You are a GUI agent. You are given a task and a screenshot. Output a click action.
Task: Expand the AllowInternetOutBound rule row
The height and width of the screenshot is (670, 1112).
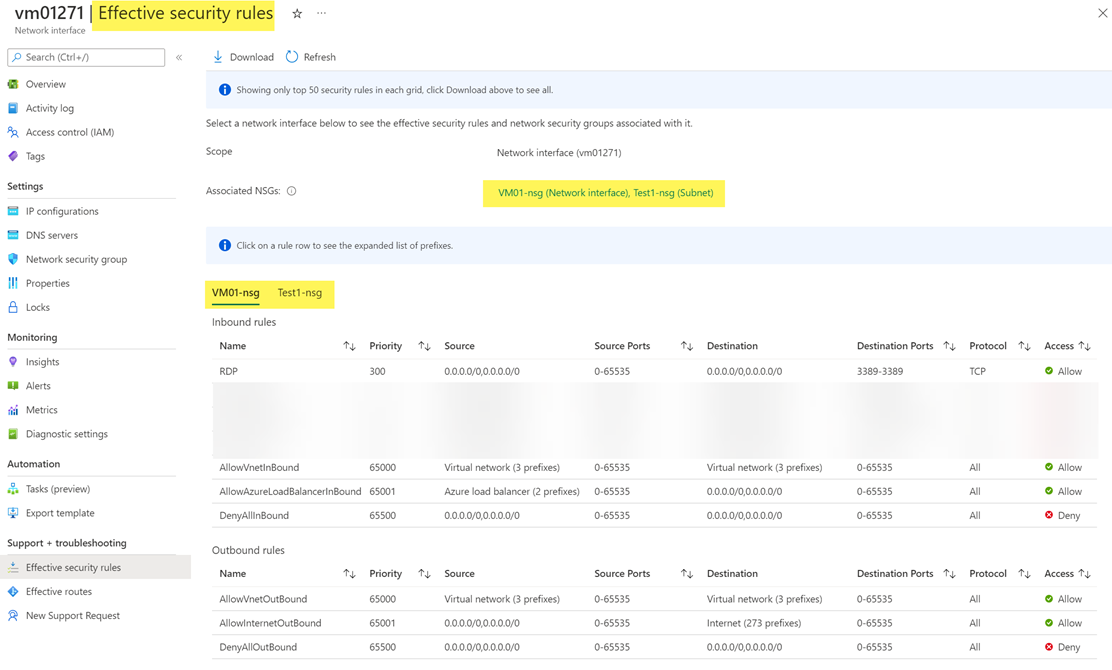[655, 623]
